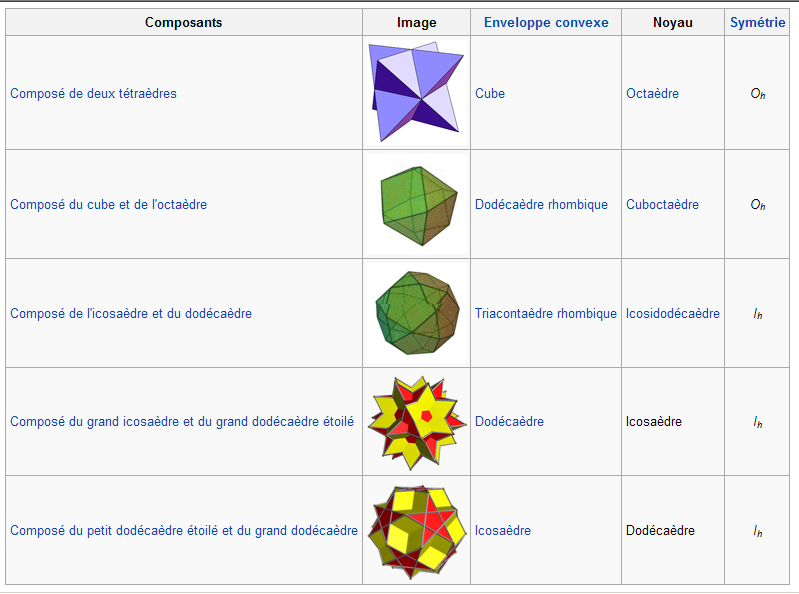The height and width of the screenshot is (594, 799).
Task: View the spiky red-yellow star polyhedron image
Action: click(x=417, y=422)
